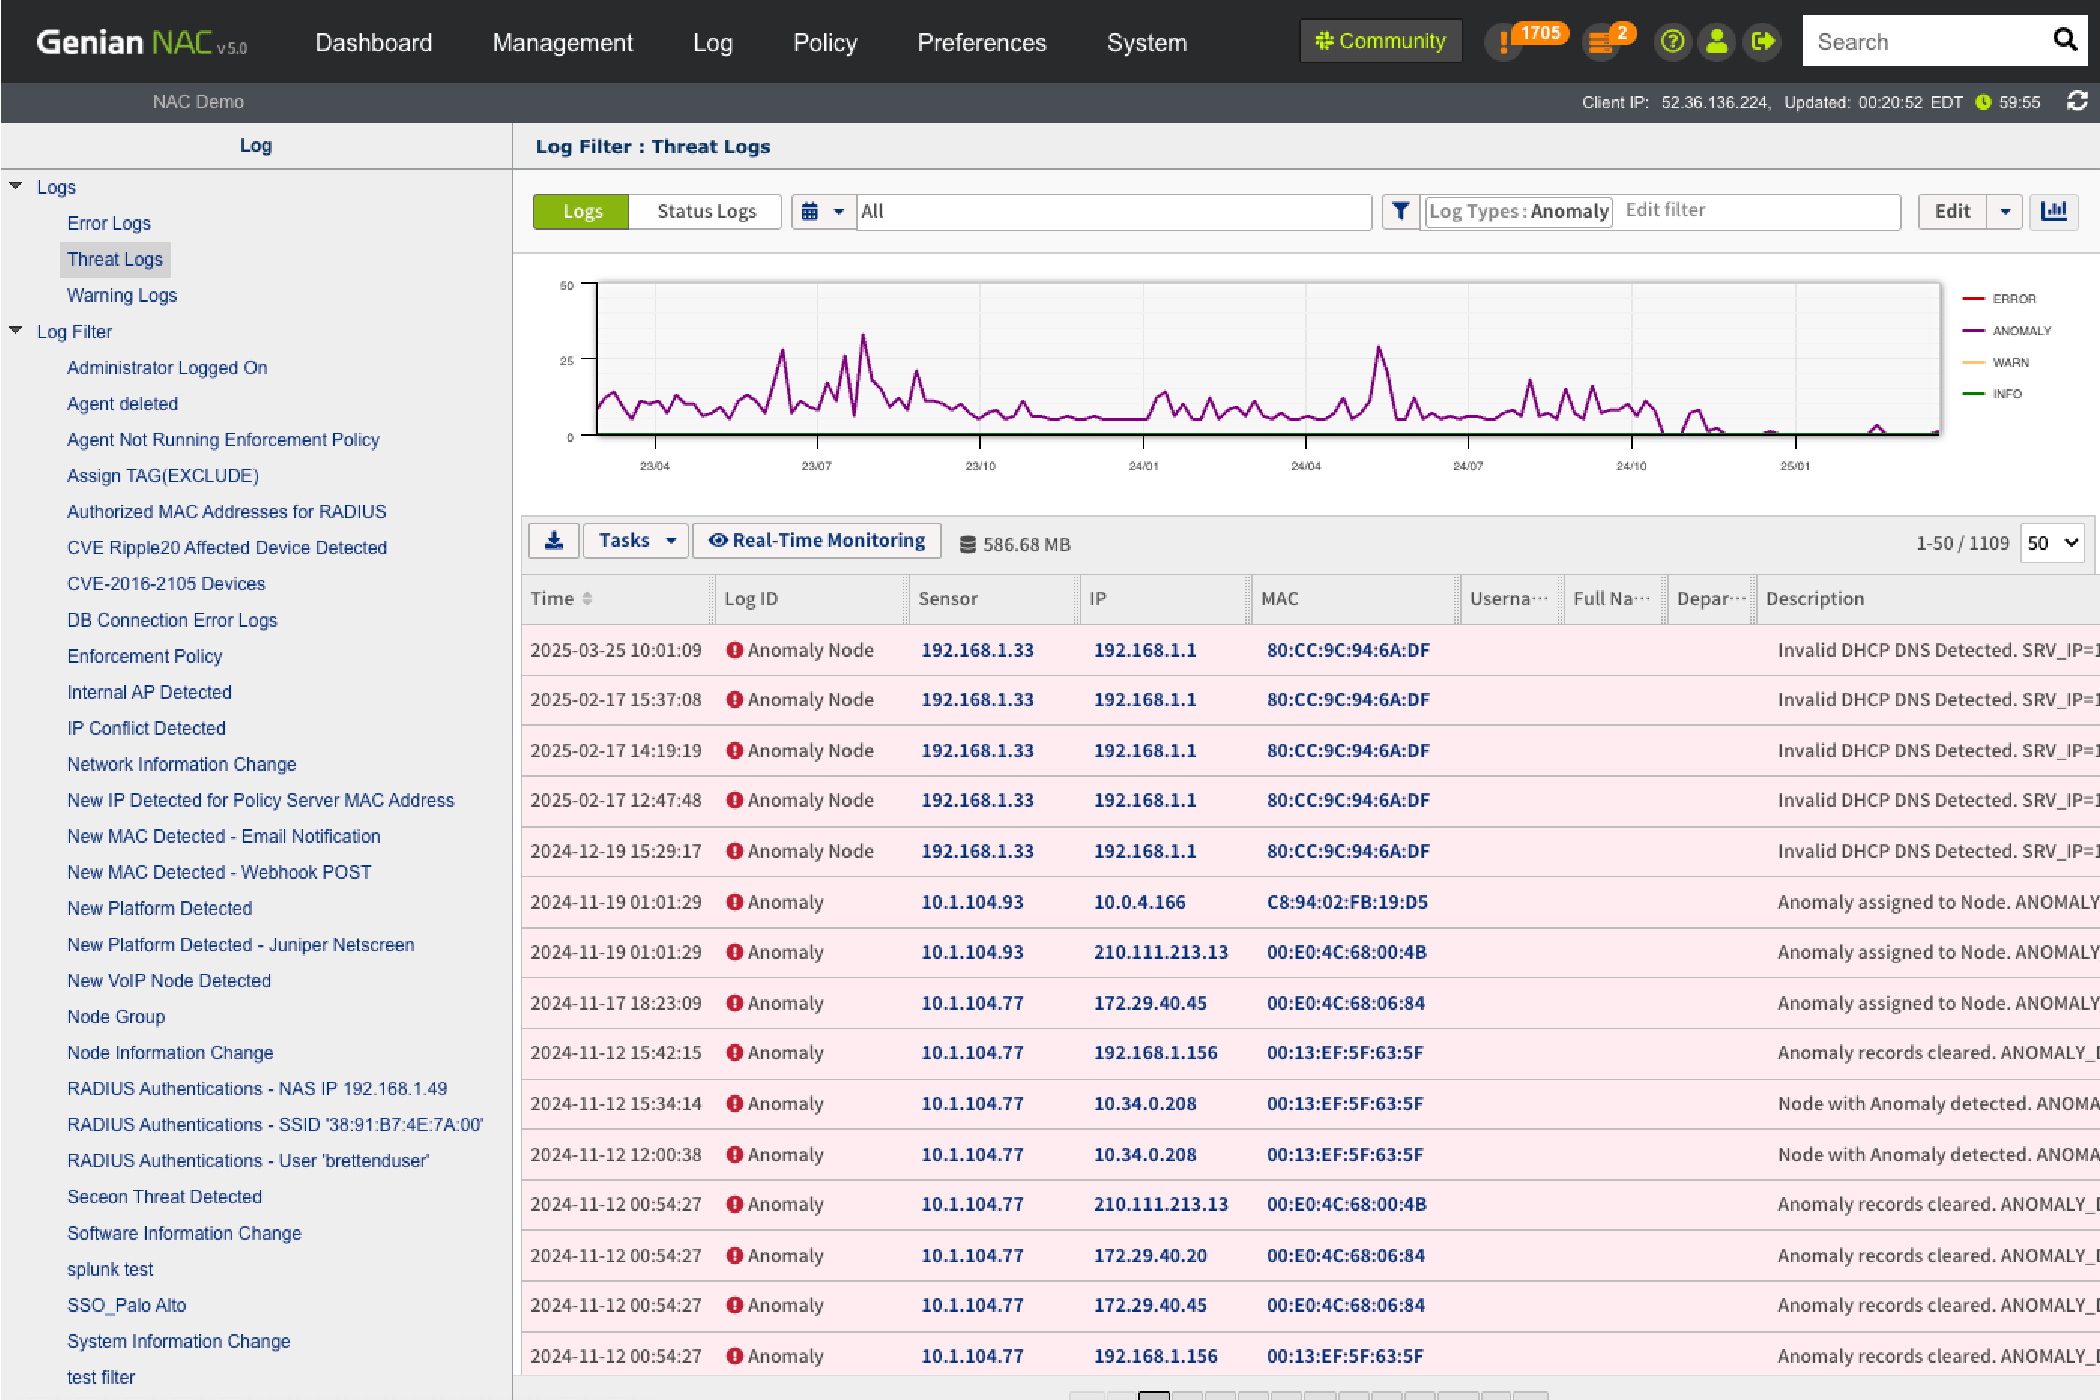
Task: Open the Policy menu
Action: click(825, 42)
